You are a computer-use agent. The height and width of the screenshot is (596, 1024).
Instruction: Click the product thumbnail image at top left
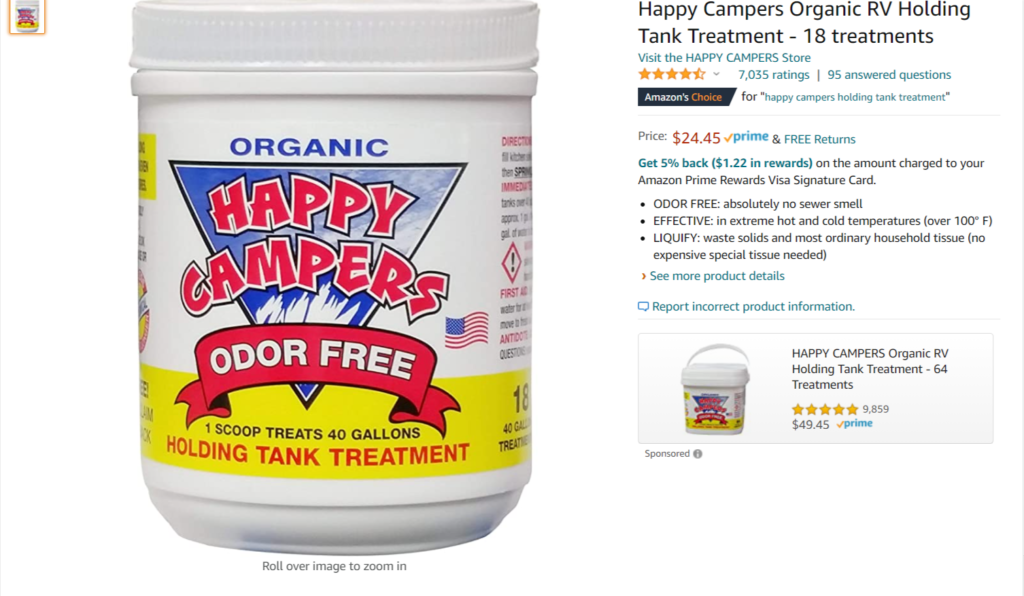click(x=27, y=16)
